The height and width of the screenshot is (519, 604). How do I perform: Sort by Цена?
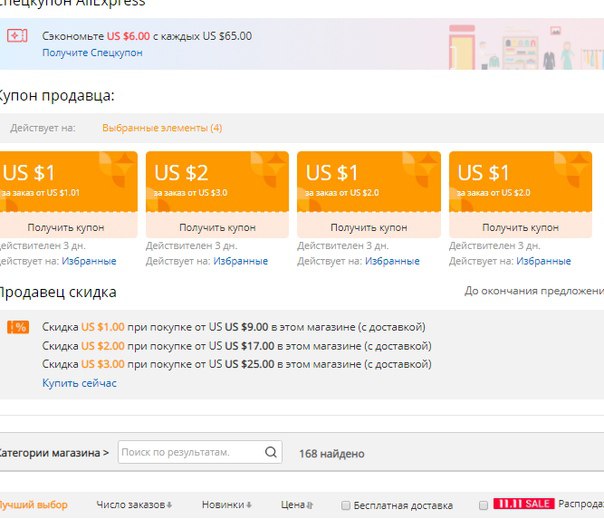[x=297, y=505]
